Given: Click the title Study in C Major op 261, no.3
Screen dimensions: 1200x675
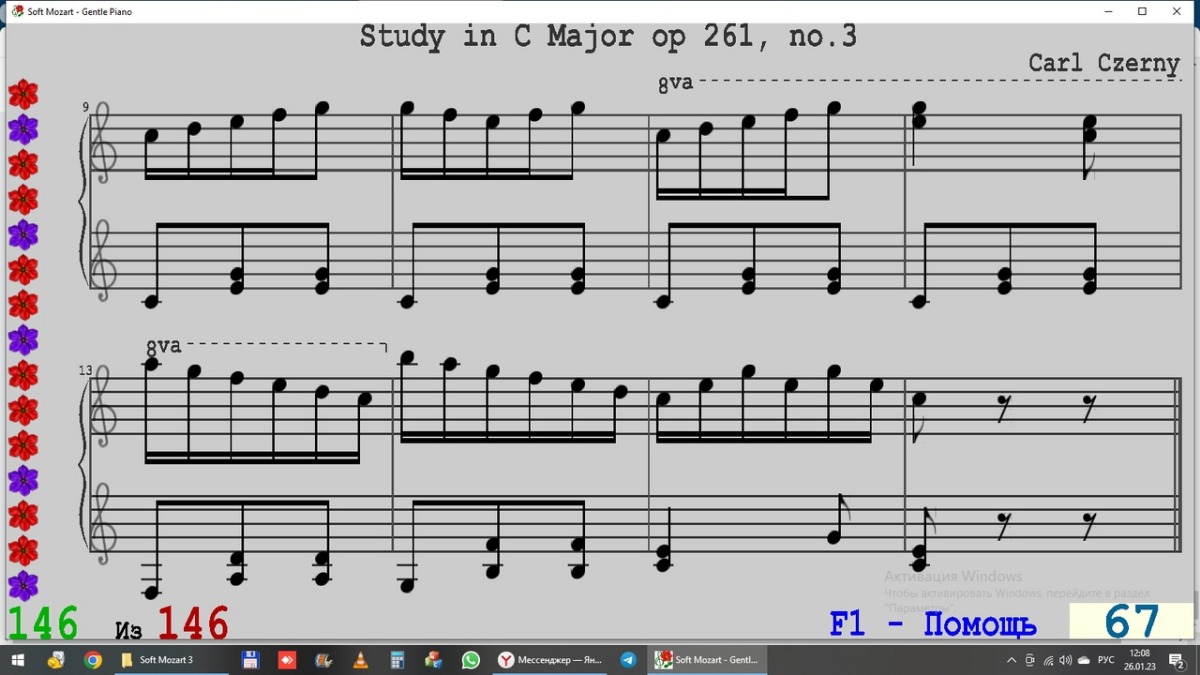Looking at the screenshot, I should [608, 37].
